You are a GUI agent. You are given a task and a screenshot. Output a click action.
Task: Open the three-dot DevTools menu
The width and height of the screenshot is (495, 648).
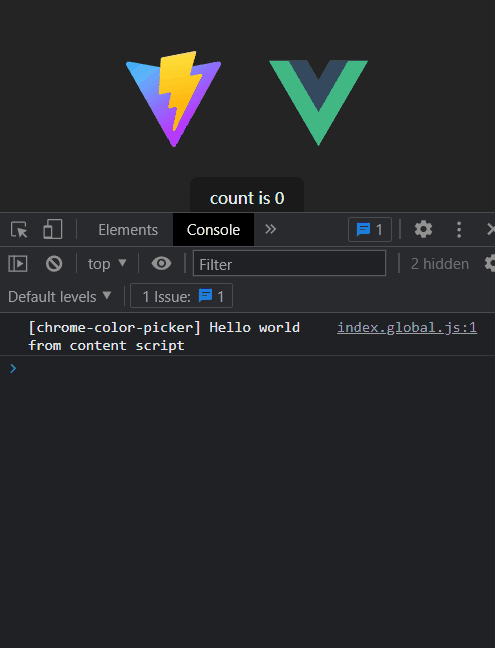(x=459, y=229)
